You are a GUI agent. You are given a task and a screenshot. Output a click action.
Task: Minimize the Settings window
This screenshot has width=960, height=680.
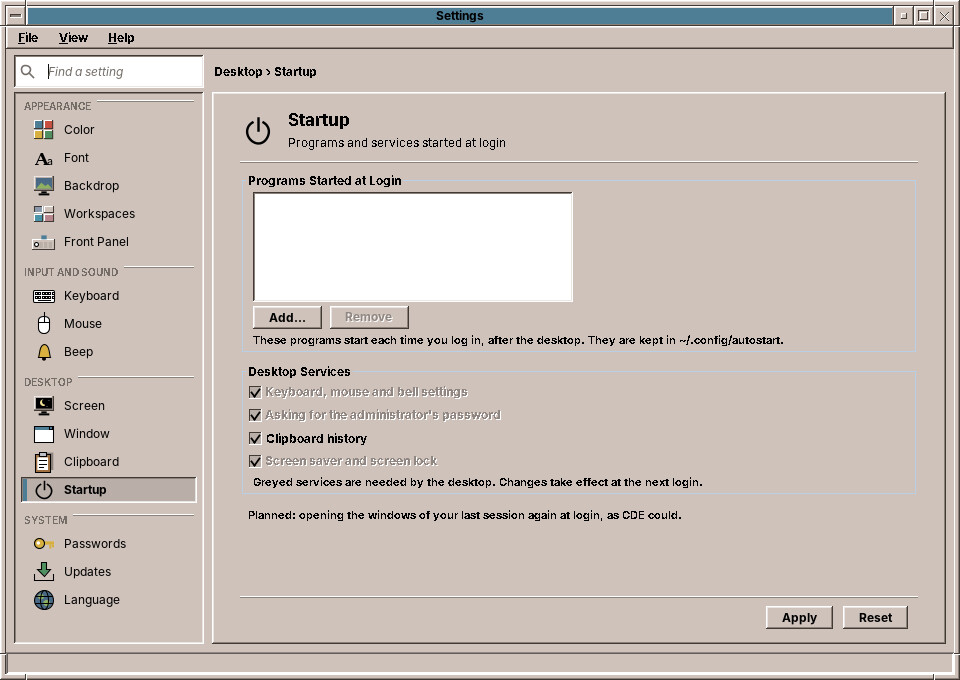click(903, 16)
